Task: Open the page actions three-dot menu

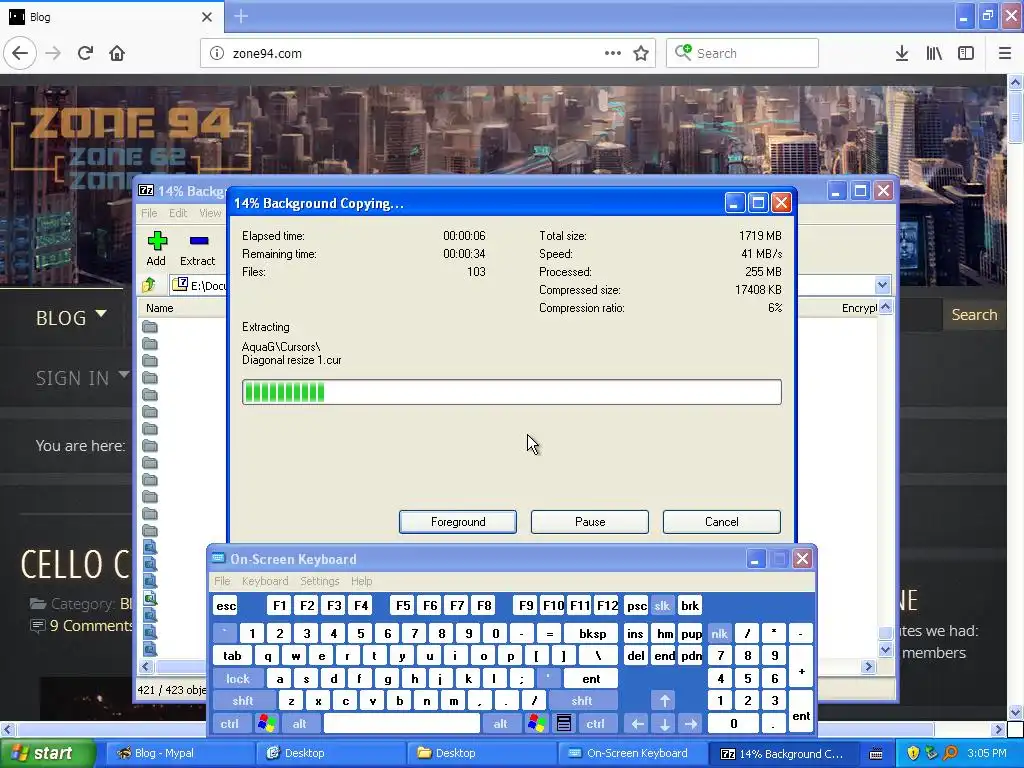Action: click(x=613, y=54)
